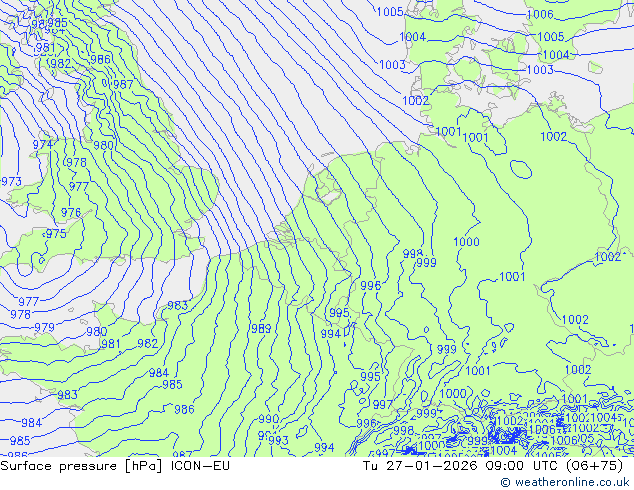This screenshot has height=490, width=634.
Task: Click the 993 isobar label
Action: 278,440
